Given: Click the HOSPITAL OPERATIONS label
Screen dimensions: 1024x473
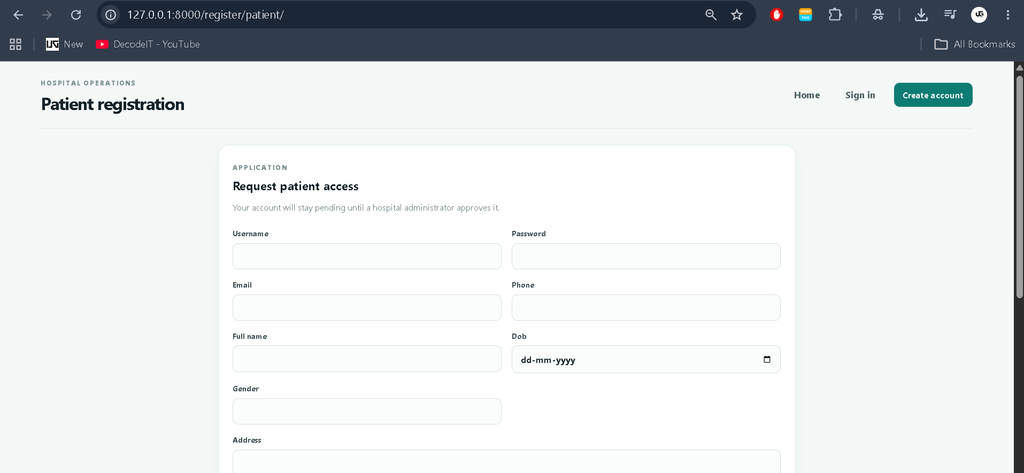Looking at the screenshot, I should [x=88, y=83].
